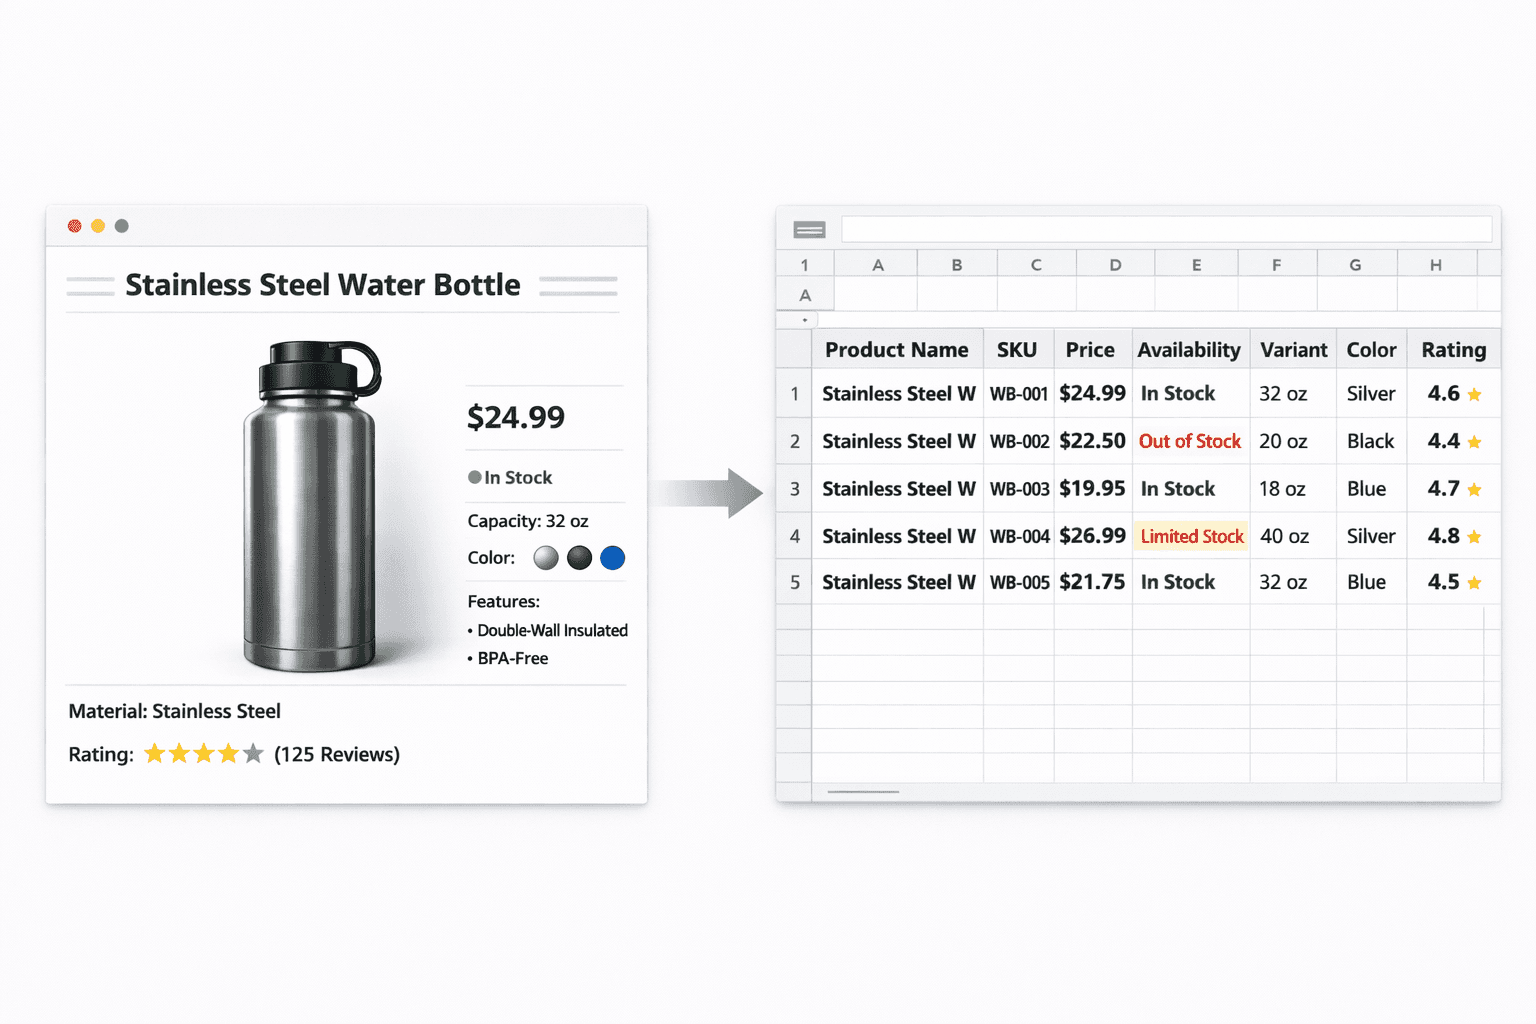
Task: Click the gray In Stock status dot
Action: click(x=472, y=477)
